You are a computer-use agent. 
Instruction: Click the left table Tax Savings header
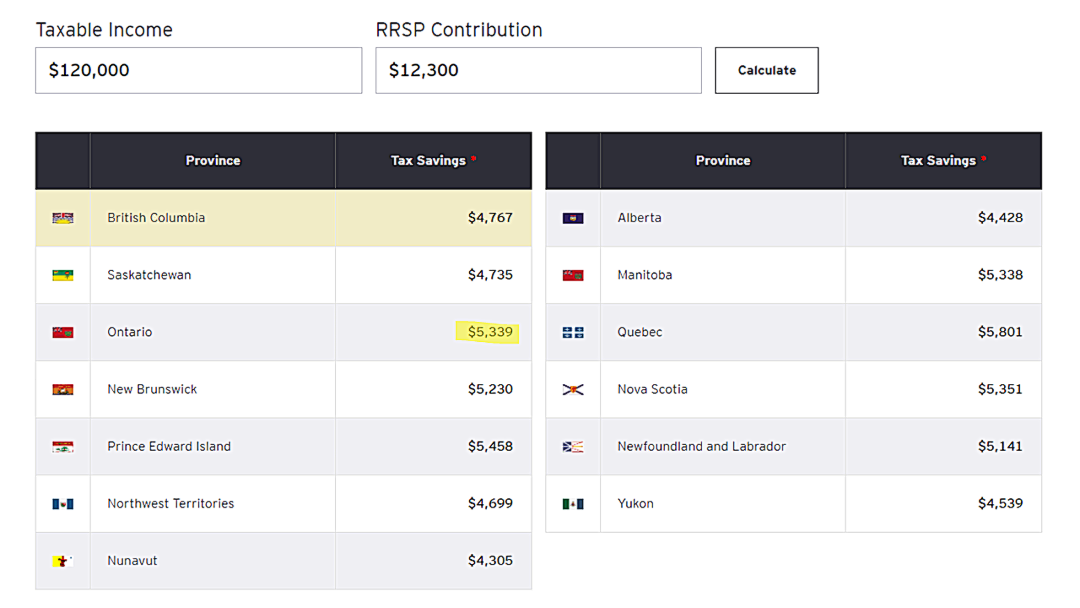pyautogui.click(x=429, y=160)
